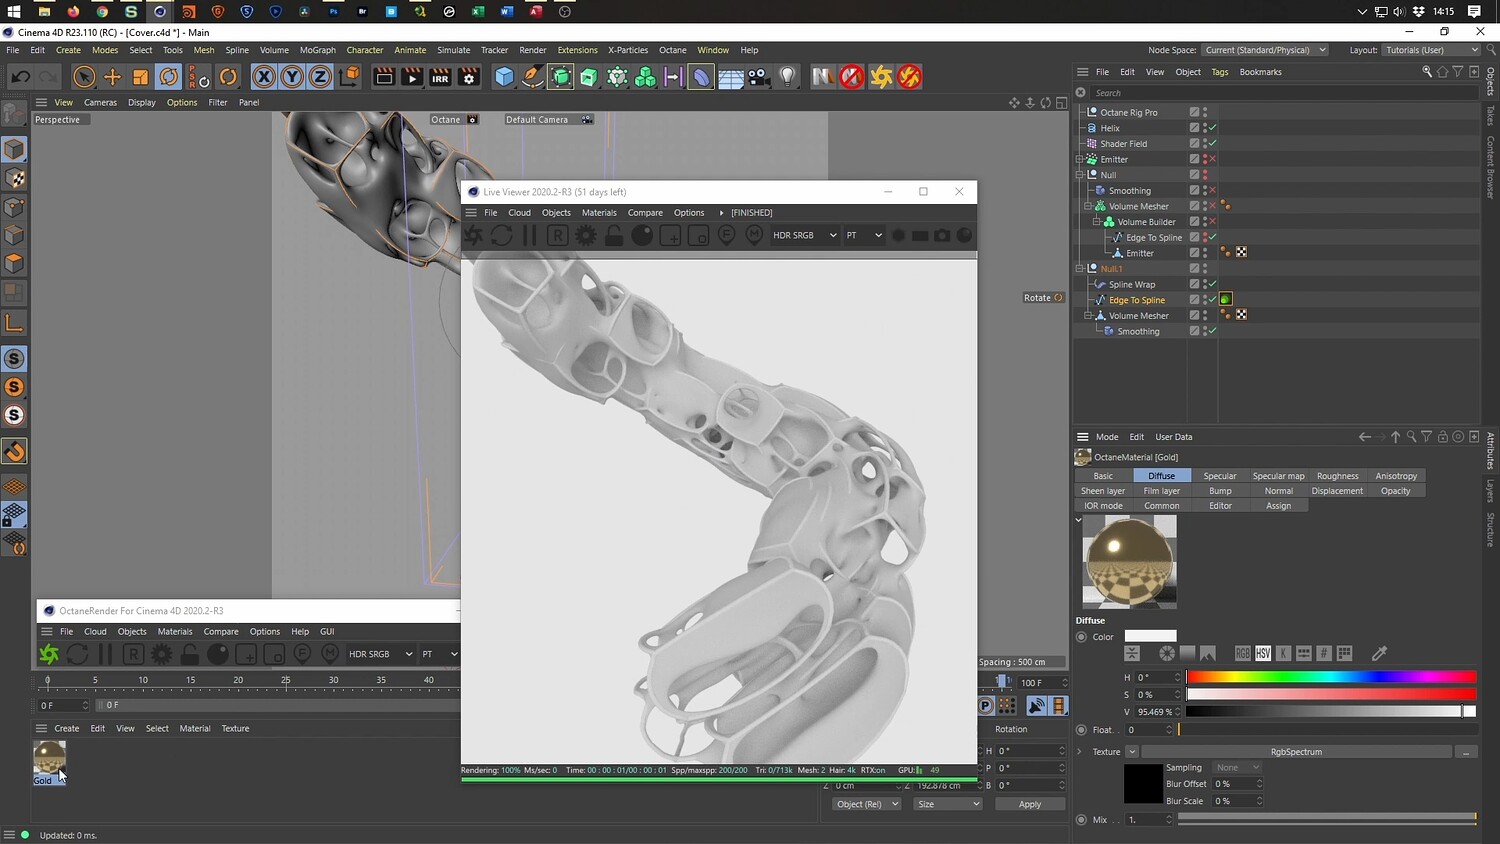Pause rendering in the Live Viewer
Image resolution: width=1500 pixels, height=844 pixels.
click(x=529, y=235)
